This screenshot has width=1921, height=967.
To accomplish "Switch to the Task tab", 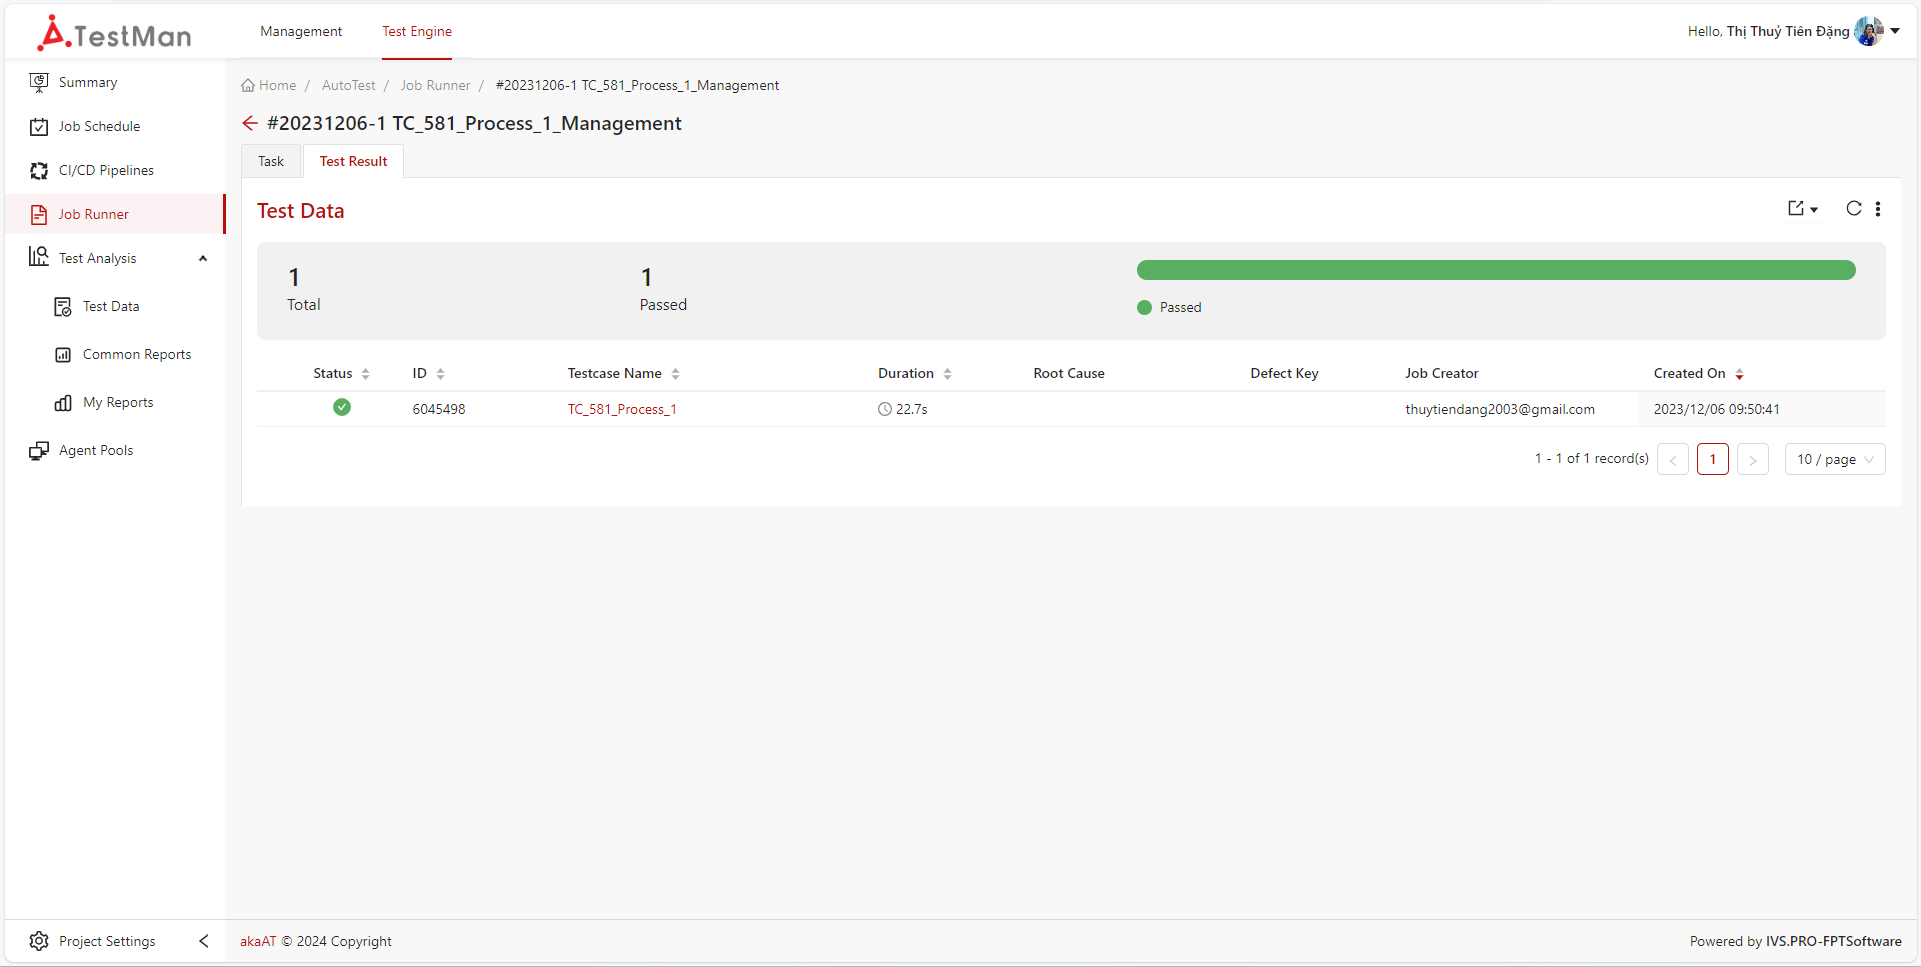I will coord(271,161).
